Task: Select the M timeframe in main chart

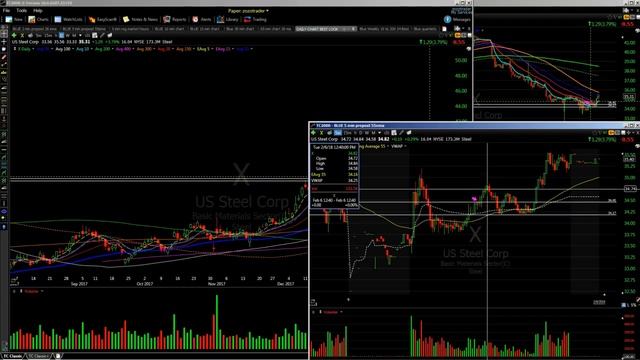Action: click(74, 36)
